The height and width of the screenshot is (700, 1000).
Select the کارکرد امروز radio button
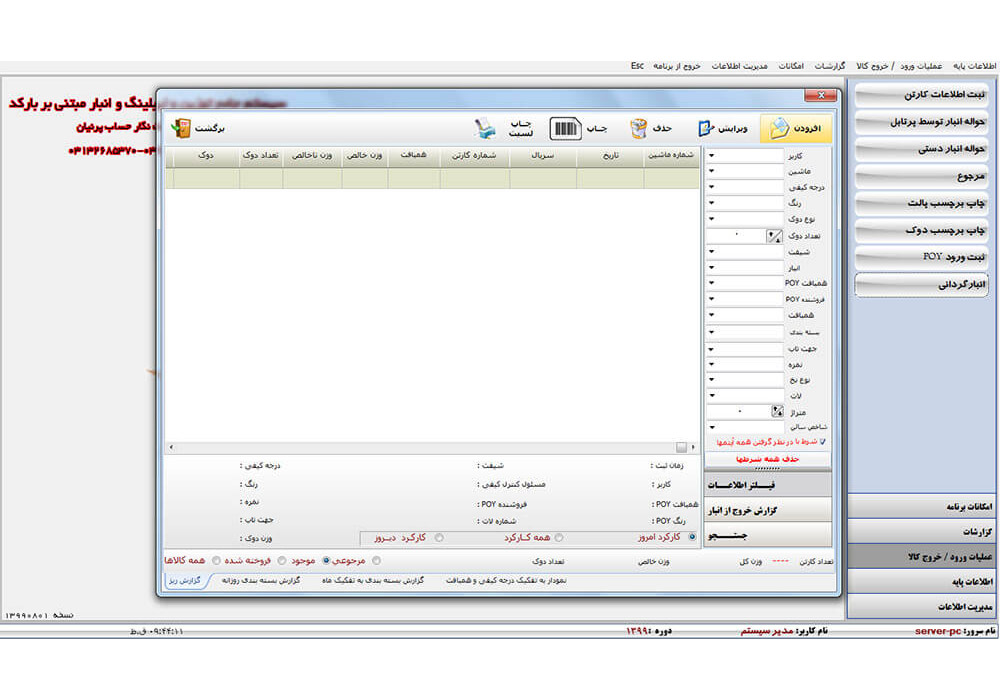point(692,537)
